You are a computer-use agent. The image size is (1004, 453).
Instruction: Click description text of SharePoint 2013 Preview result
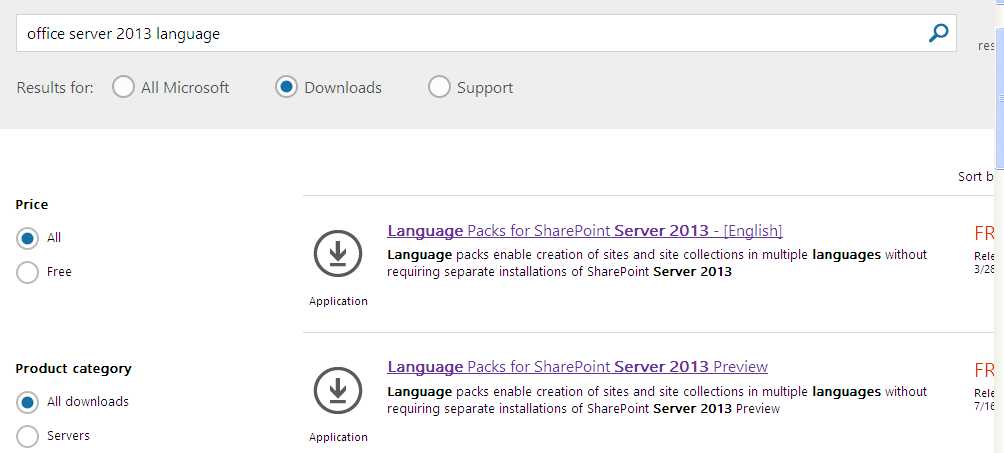click(x=657, y=400)
